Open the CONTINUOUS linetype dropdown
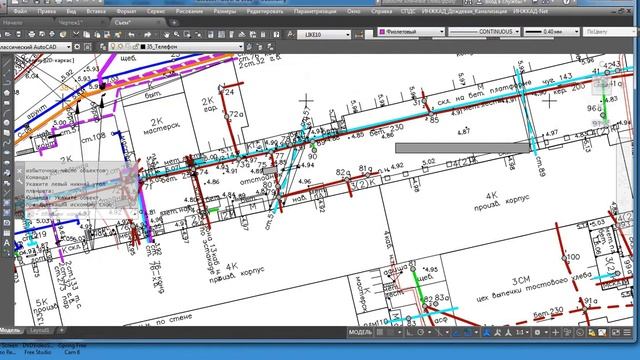This screenshot has width=640, height=360. click(484, 31)
